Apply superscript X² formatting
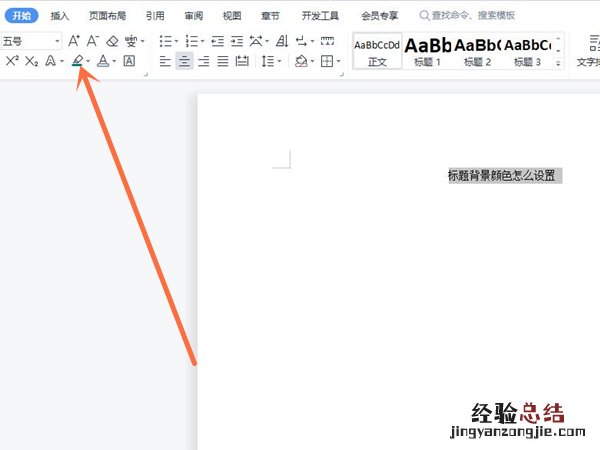Viewport: 600px width, 450px height. 12,61
